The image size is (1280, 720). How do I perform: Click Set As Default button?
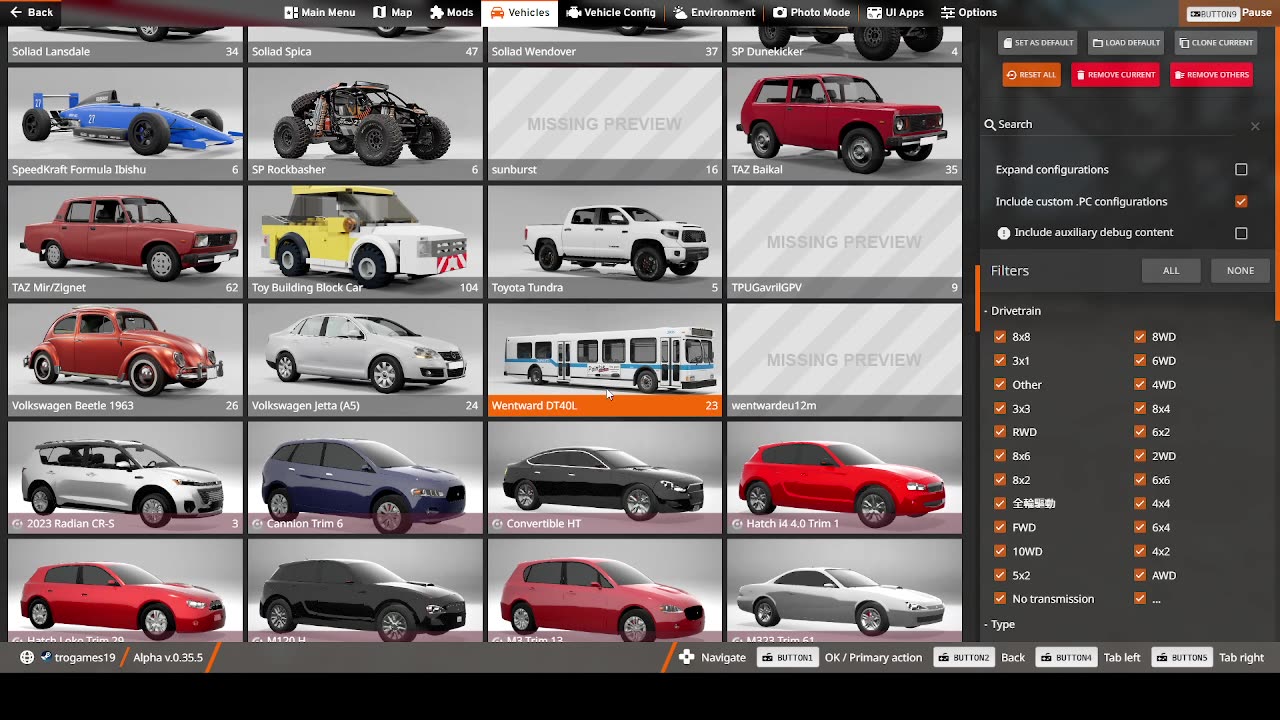(x=1038, y=43)
